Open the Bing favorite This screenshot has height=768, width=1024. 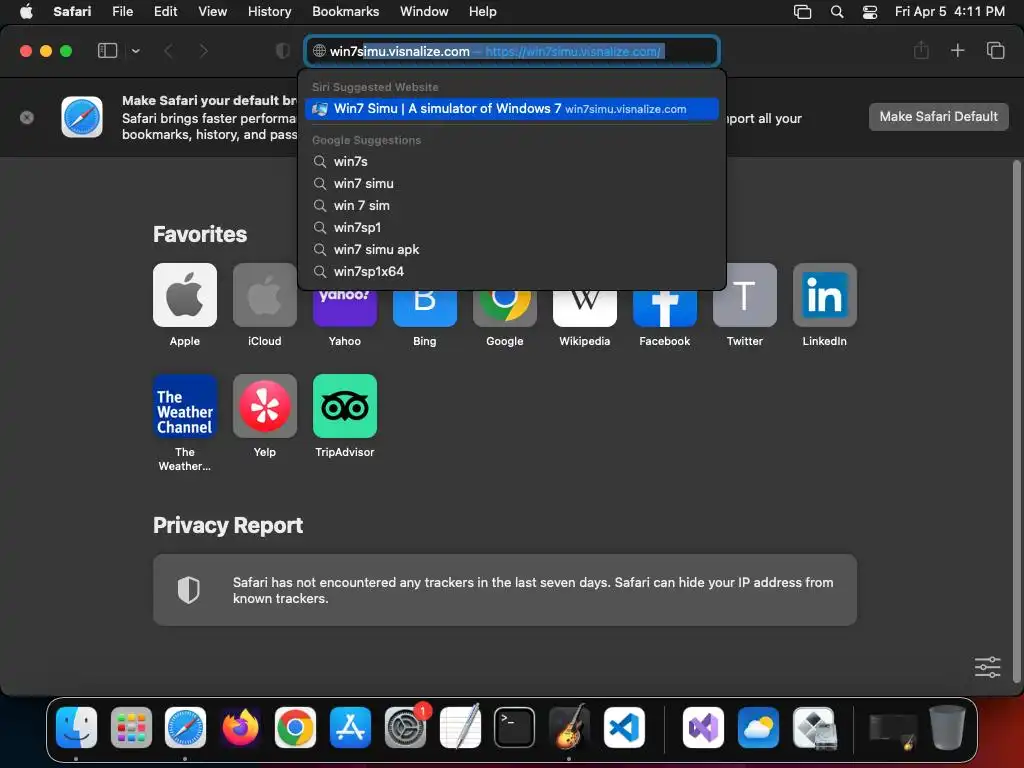pyautogui.click(x=424, y=308)
